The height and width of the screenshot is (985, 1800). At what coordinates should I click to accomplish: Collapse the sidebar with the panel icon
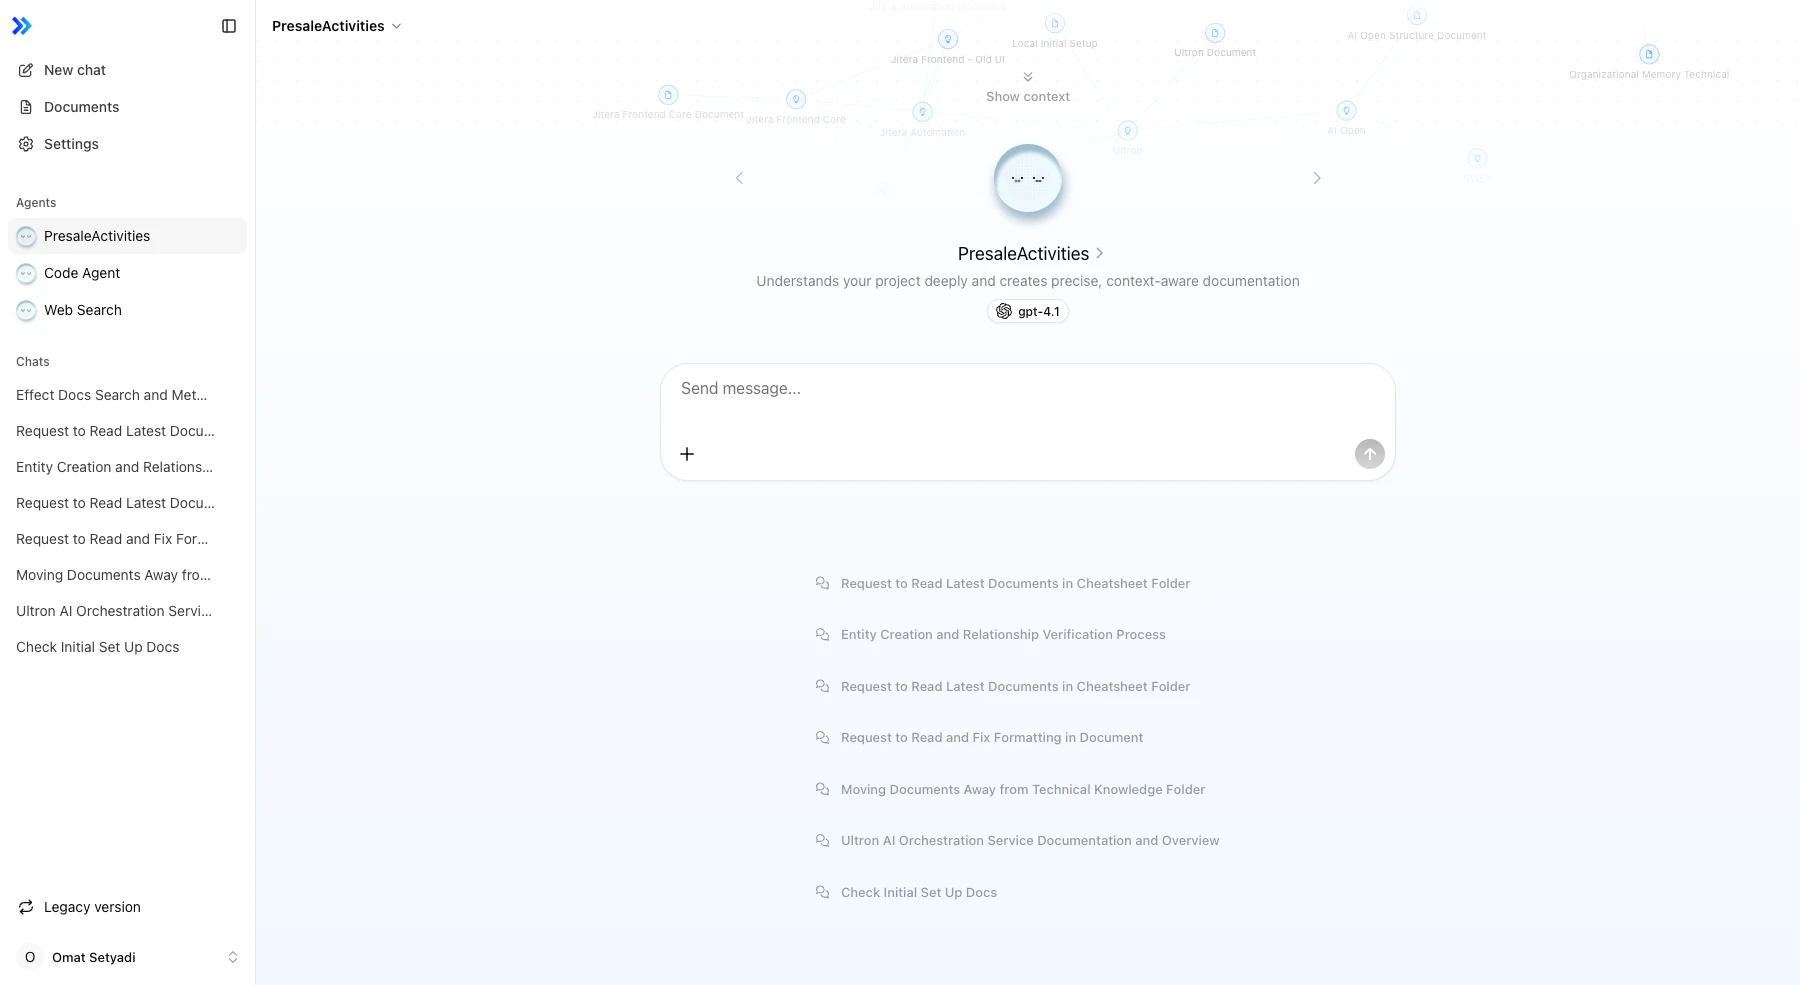229,26
